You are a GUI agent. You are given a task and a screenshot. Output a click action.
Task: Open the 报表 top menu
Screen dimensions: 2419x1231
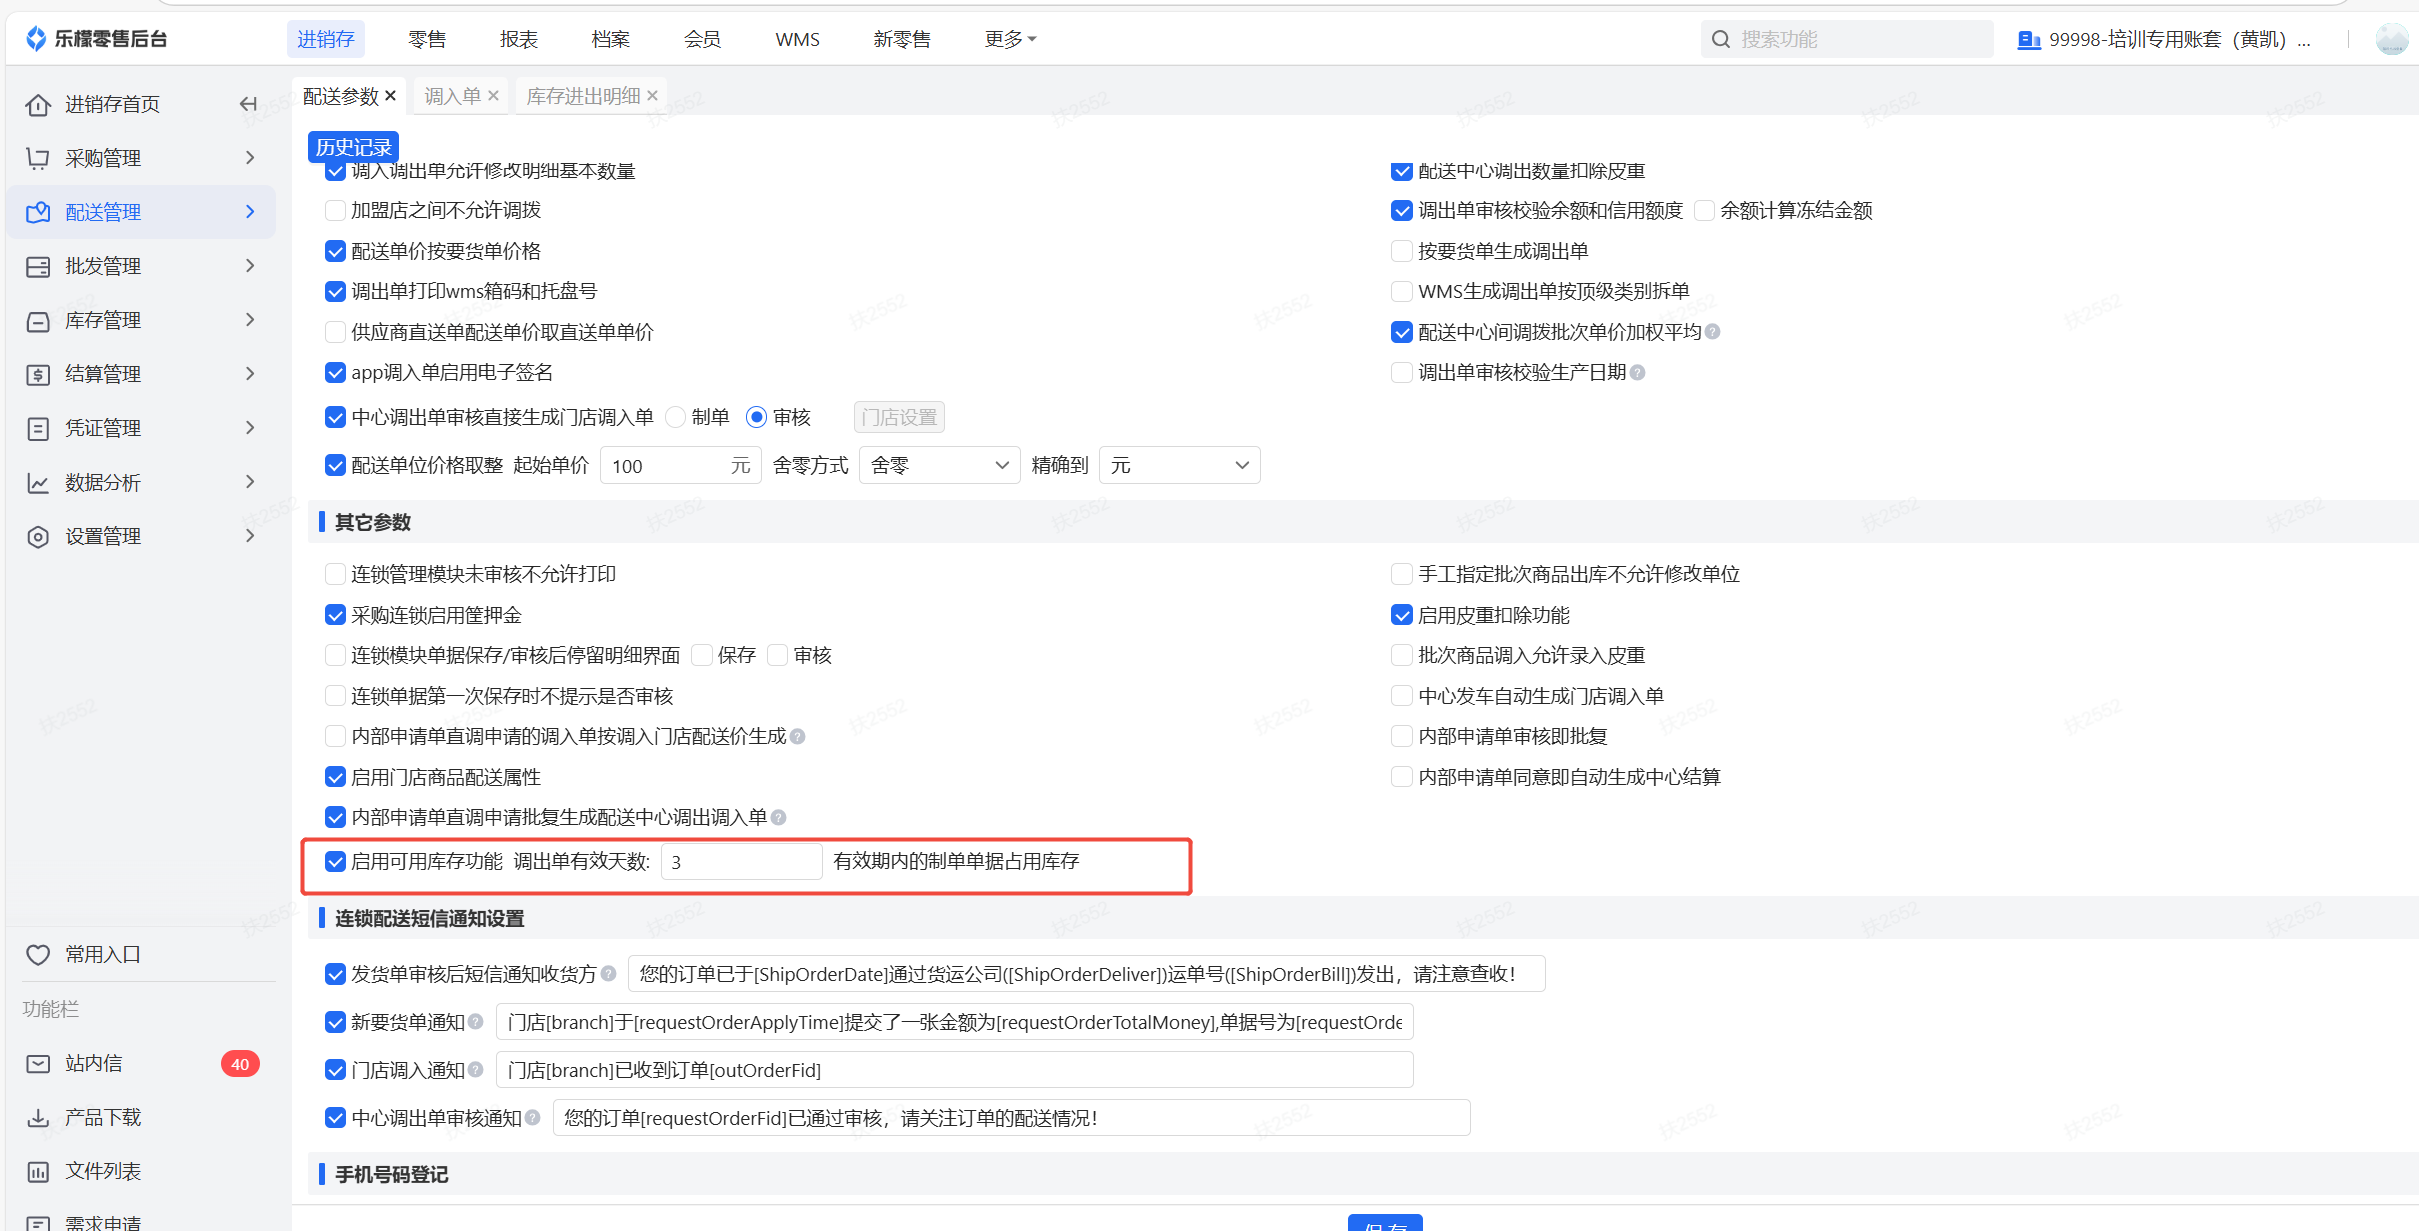pos(519,39)
